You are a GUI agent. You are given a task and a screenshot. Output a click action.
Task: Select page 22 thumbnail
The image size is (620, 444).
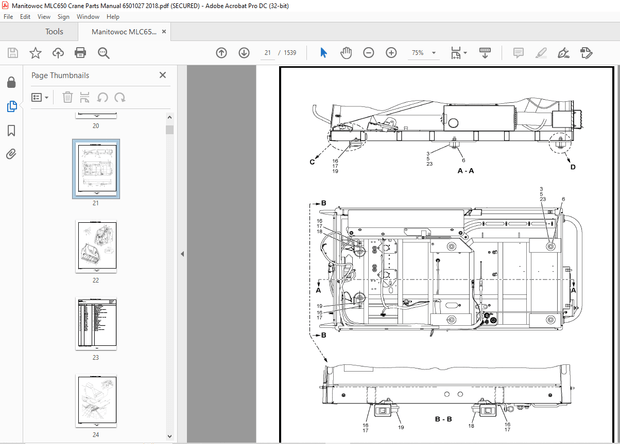[97, 246]
